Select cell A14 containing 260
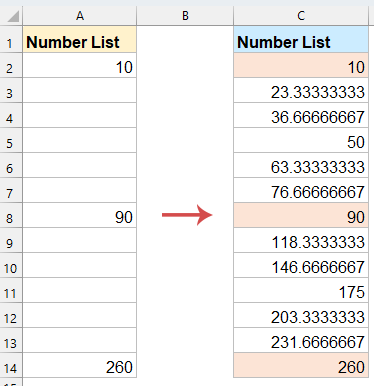This screenshot has height=386, width=374. click(x=80, y=365)
